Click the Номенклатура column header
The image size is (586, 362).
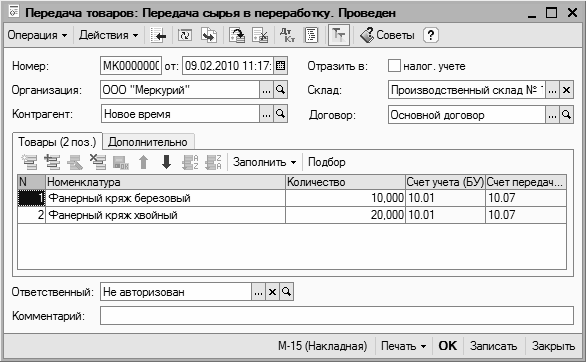click(x=165, y=182)
